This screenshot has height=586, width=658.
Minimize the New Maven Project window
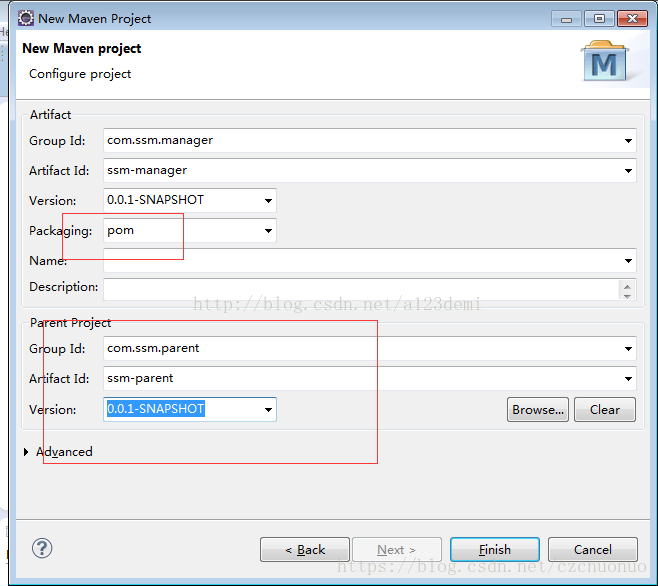566,19
